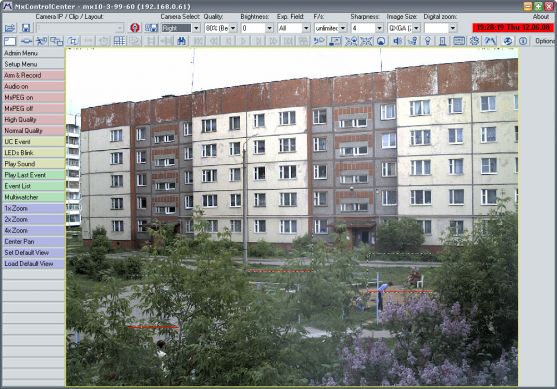Click the red camera info icon
This screenshot has height=389, width=557.
click(135, 28)
